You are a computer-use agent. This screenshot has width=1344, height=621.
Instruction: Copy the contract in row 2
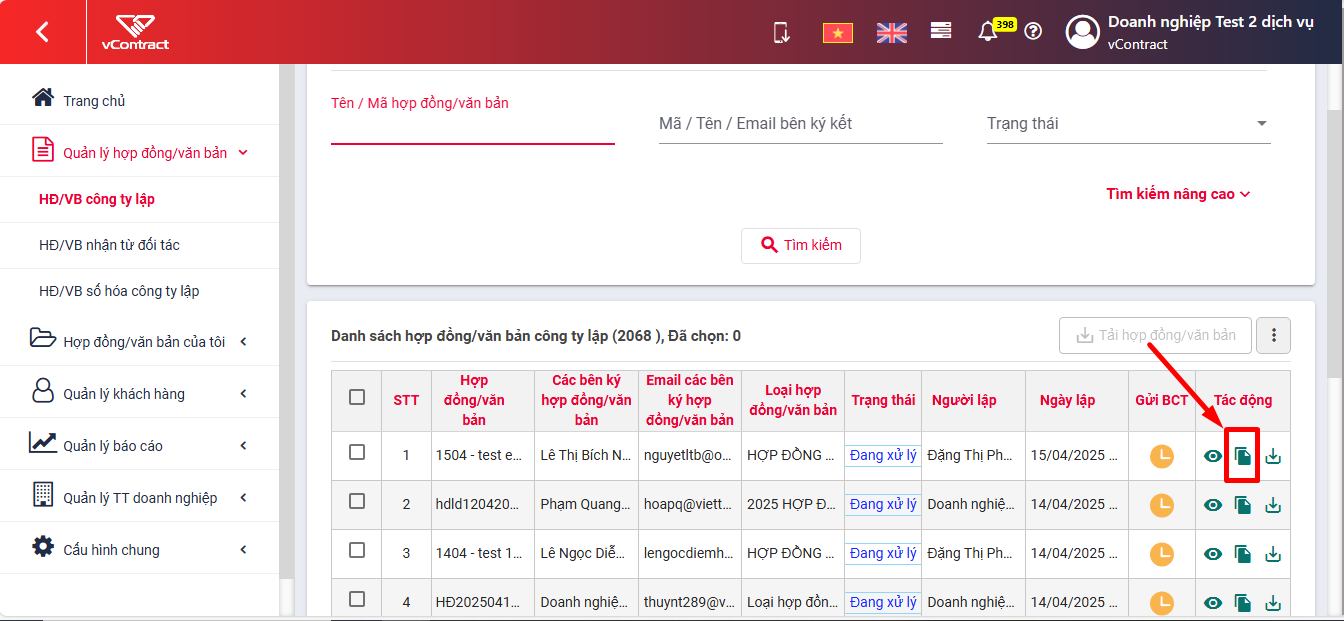point(1242,505)
